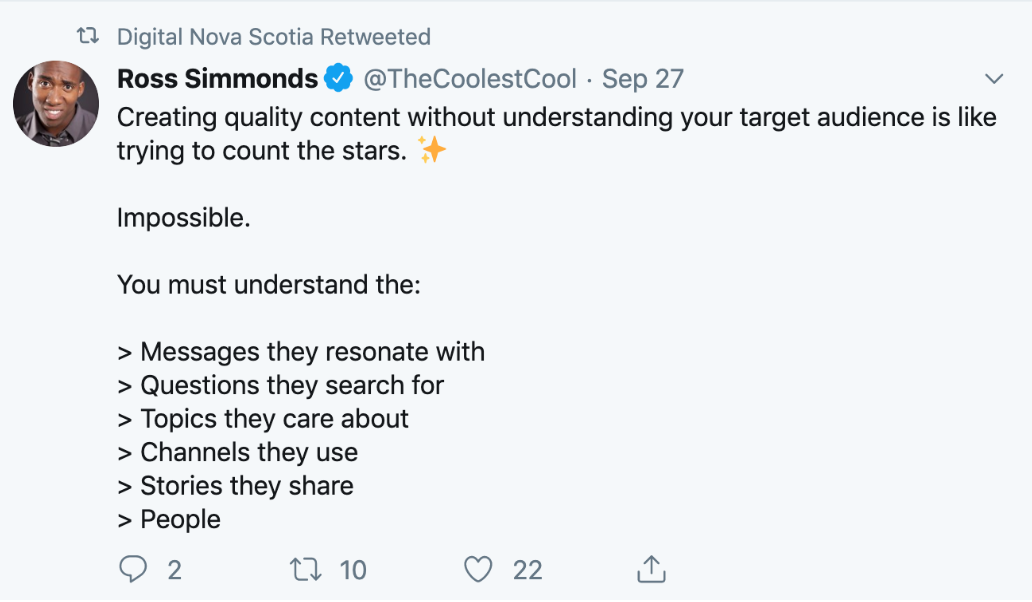Click the reply count of 2

[x=175, y=570]
